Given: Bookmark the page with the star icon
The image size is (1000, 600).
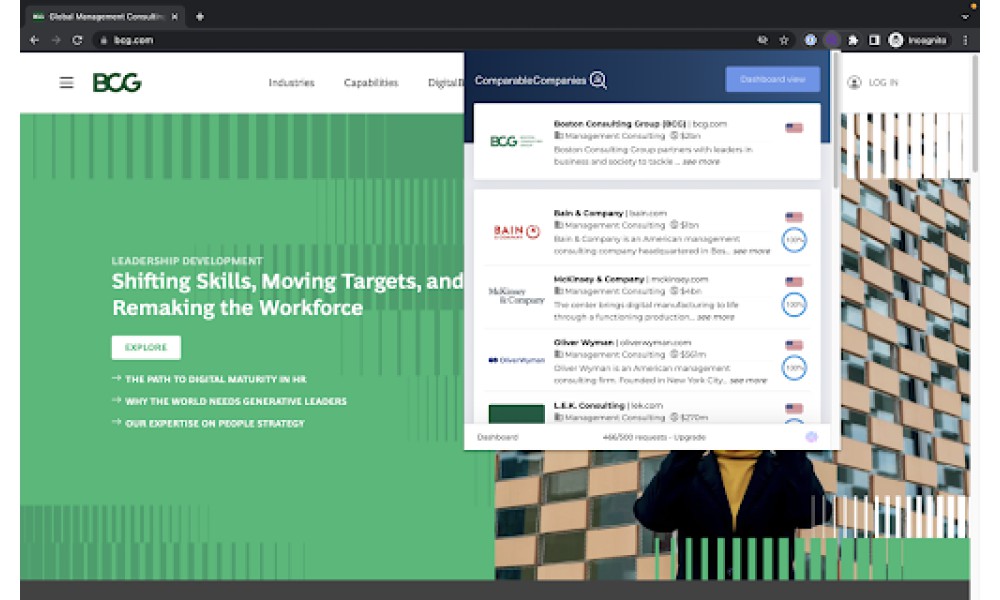Looking at the screenshot, I should [784, 40].
